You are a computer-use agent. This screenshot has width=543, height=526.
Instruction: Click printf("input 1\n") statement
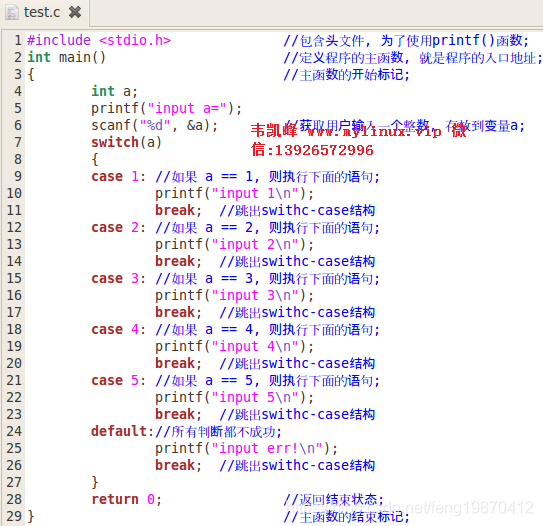click(x=234, y=193)
